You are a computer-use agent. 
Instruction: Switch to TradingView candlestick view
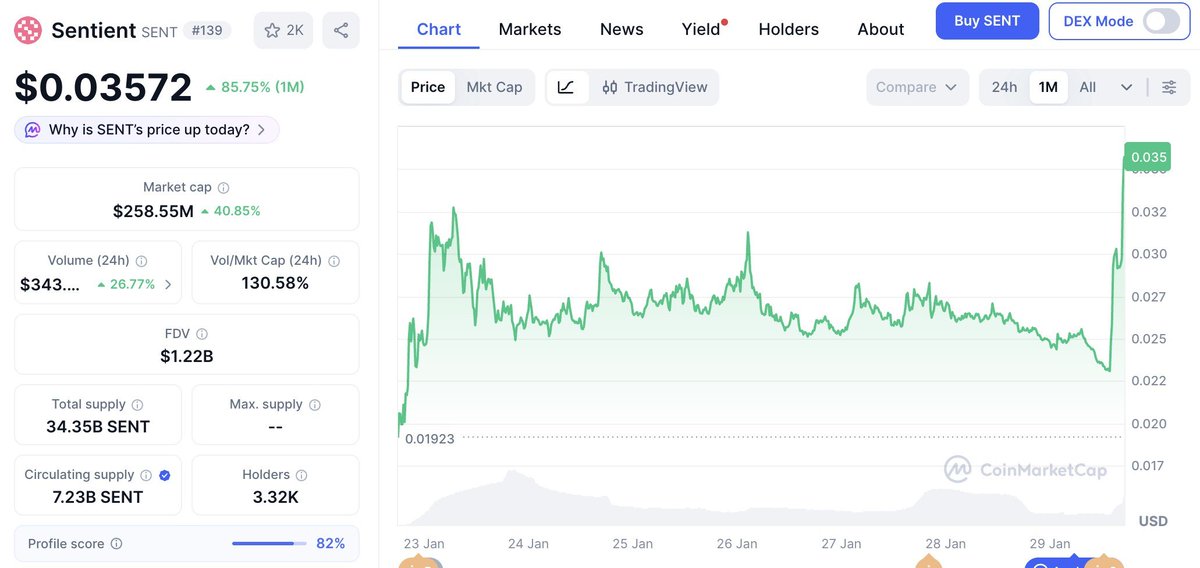pyautogui.click(x=654, y=87)
